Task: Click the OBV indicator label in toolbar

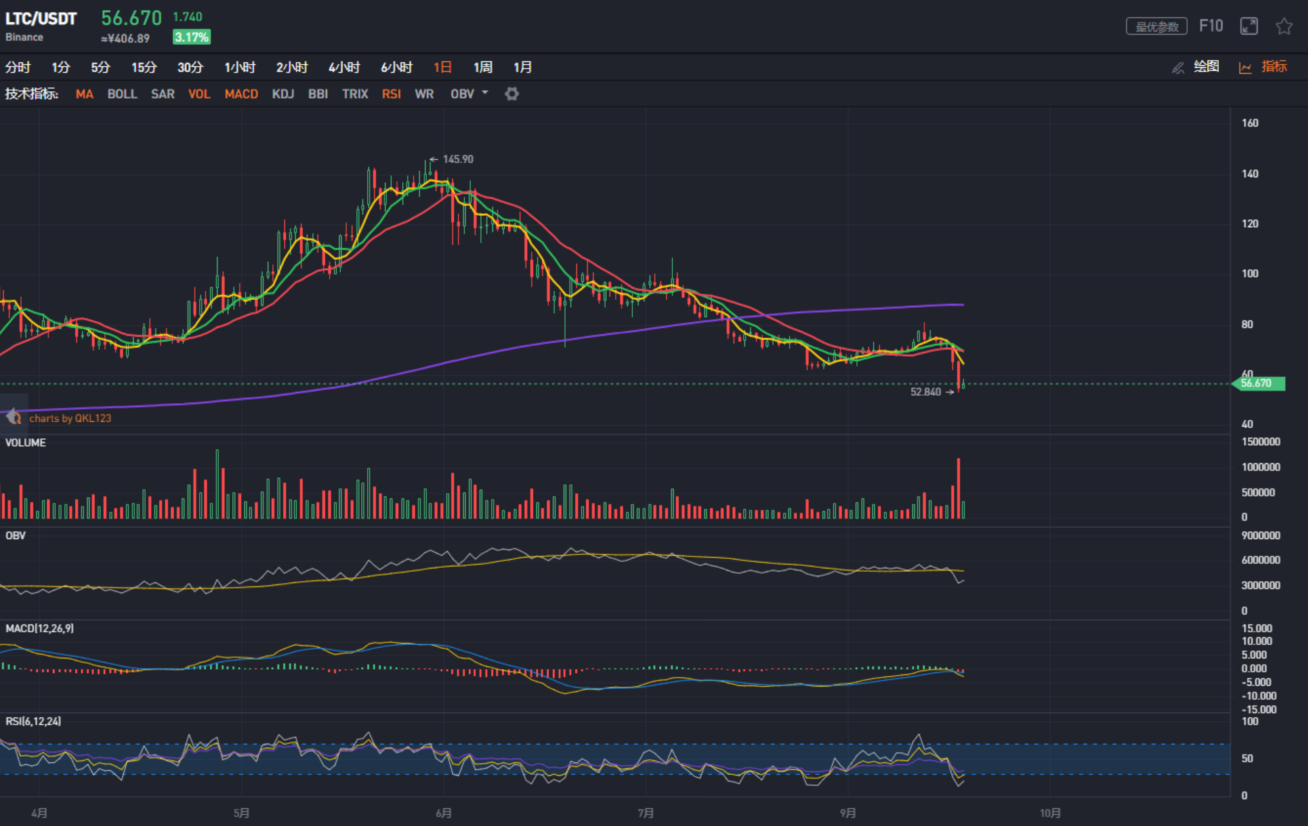Action: point(462,94)
